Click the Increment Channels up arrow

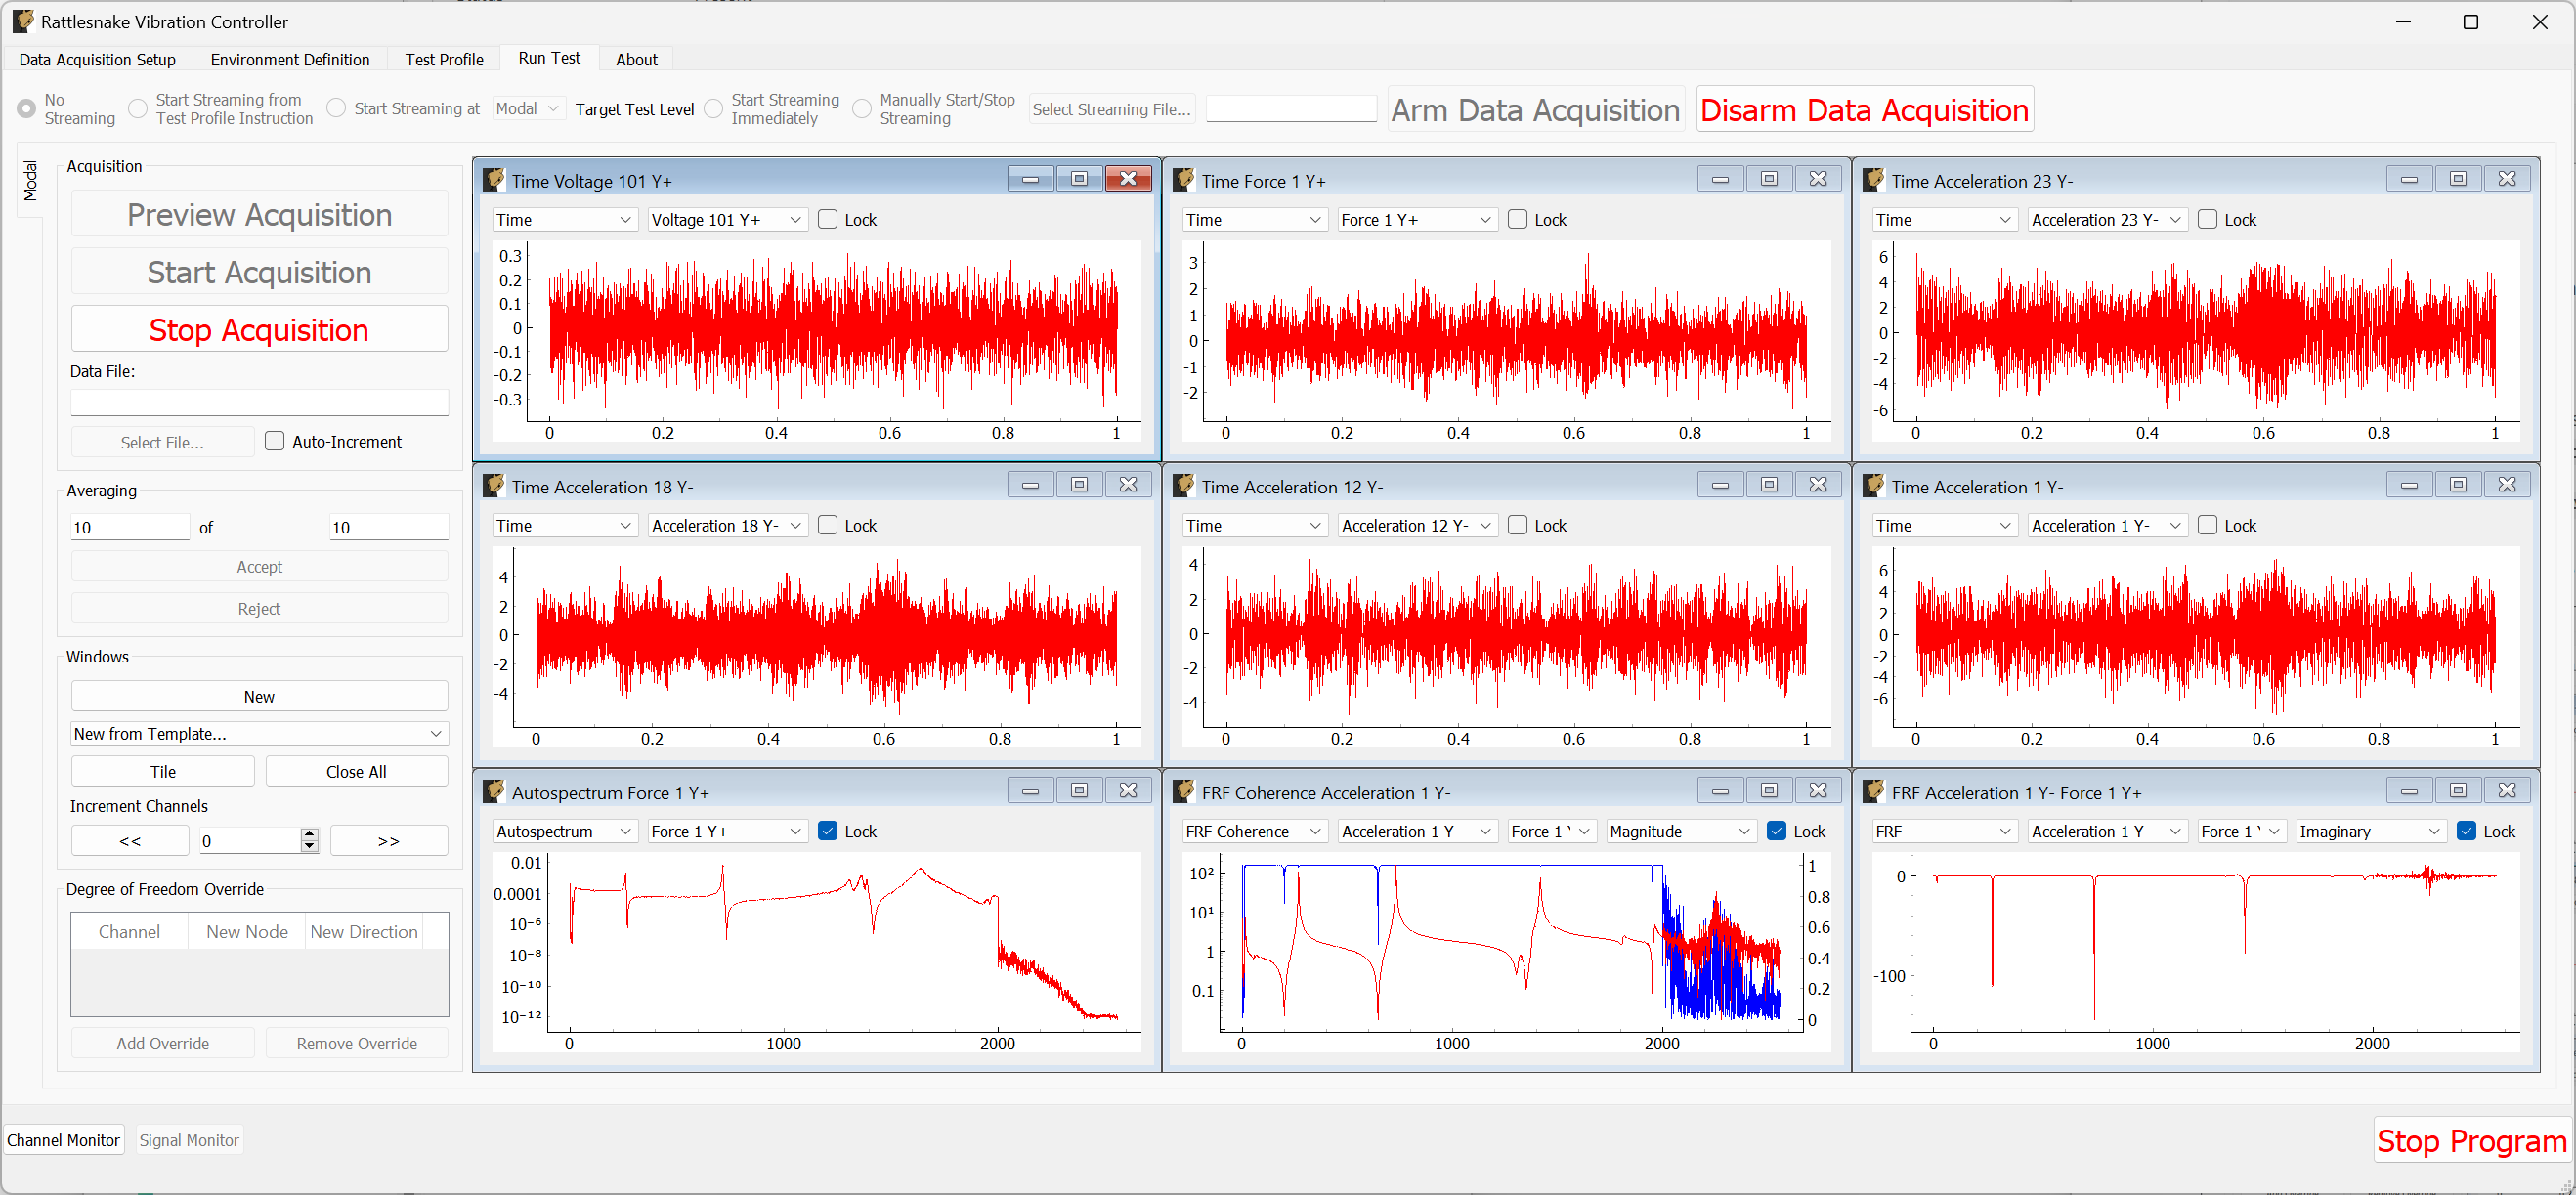pos(310,834)
